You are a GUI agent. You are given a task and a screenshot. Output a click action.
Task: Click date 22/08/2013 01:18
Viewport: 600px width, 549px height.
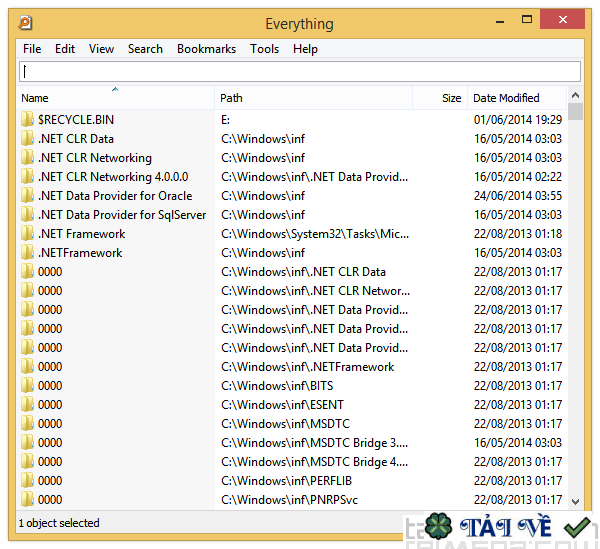tap(518, 233)
